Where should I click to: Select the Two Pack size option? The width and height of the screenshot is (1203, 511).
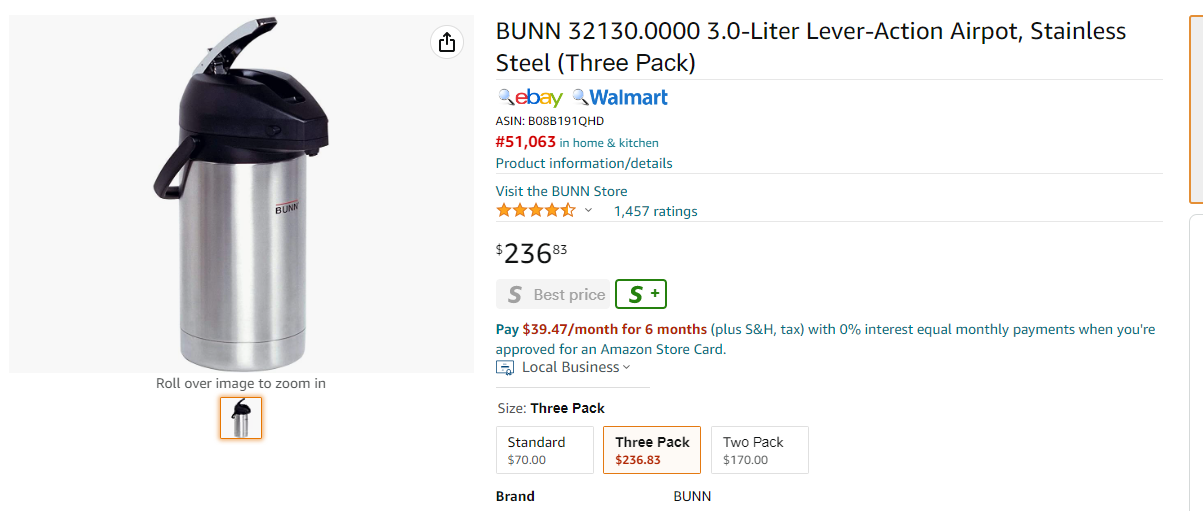pos(759,450)
